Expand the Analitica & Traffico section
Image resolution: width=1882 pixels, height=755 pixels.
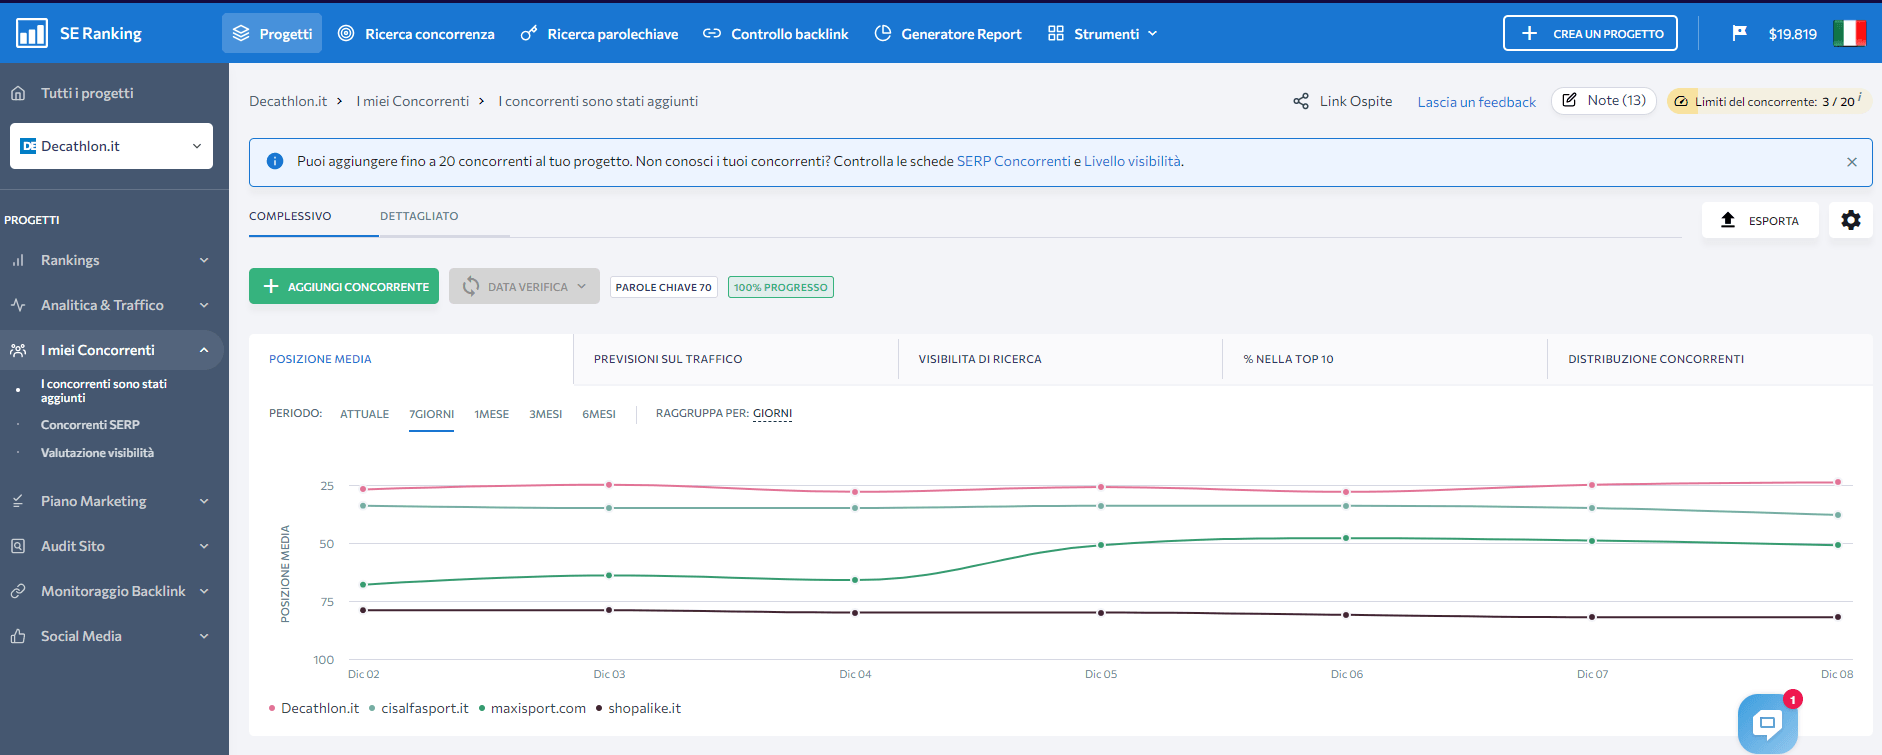pos(204,305)
